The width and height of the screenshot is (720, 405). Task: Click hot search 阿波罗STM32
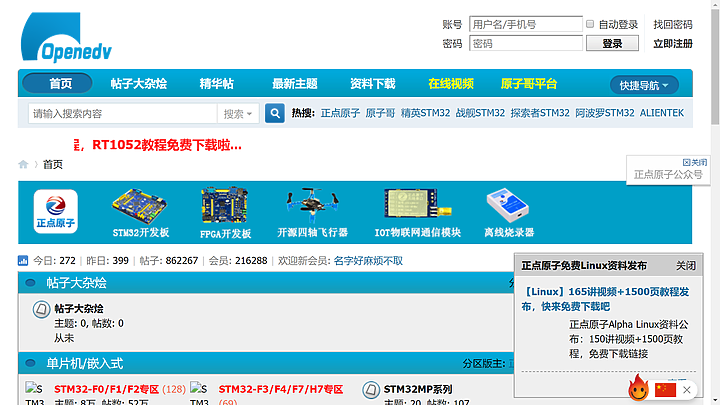(605, 113)
